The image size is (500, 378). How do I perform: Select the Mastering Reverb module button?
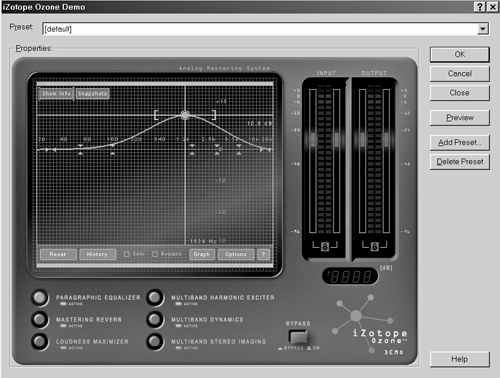click(x=40, y=319)
